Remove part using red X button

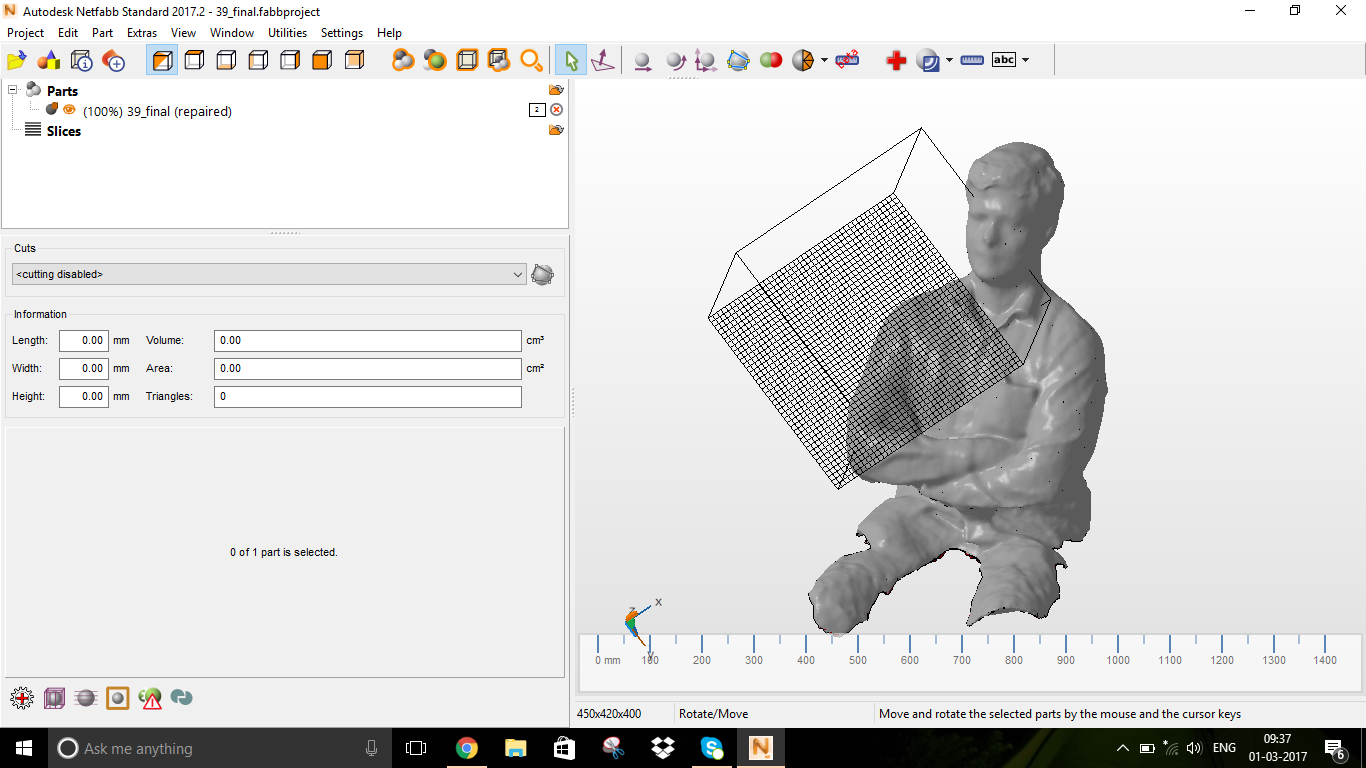556,110
